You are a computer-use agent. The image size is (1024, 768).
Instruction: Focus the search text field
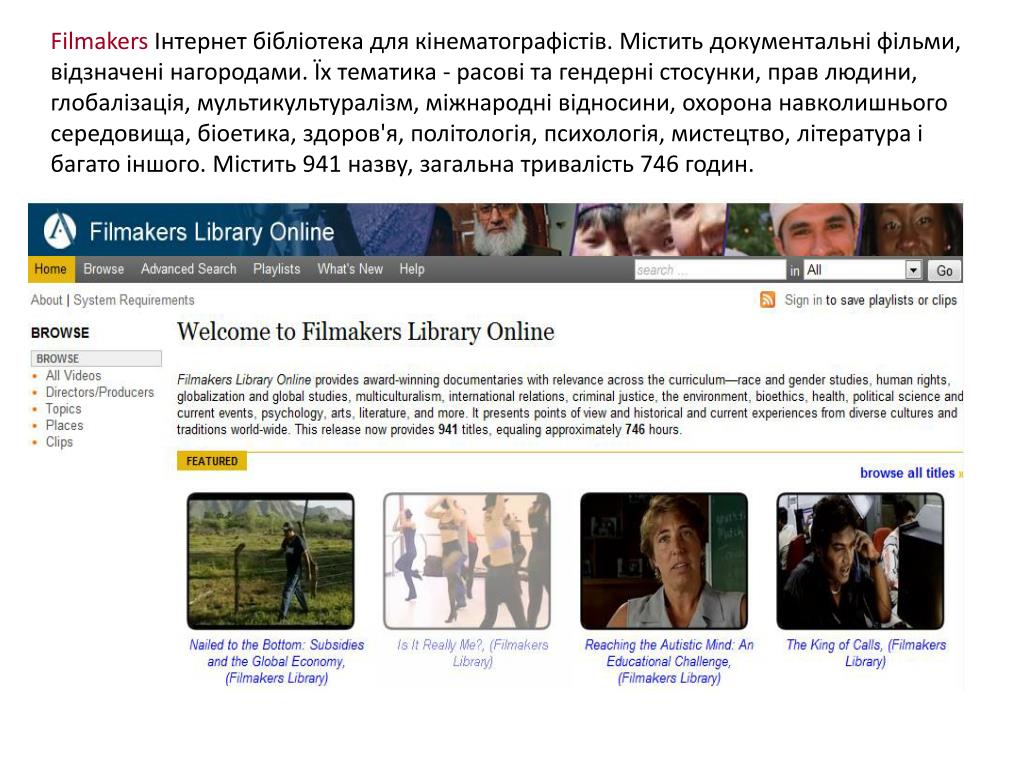pyautogui.click(x=710, y=270)
